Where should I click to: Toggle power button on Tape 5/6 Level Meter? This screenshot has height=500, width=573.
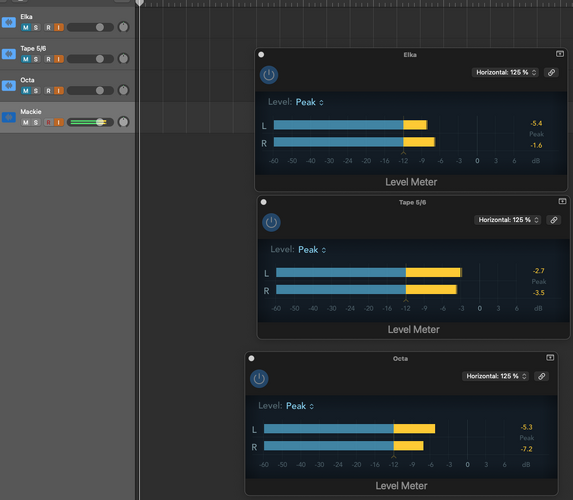(x=271, y=222)
